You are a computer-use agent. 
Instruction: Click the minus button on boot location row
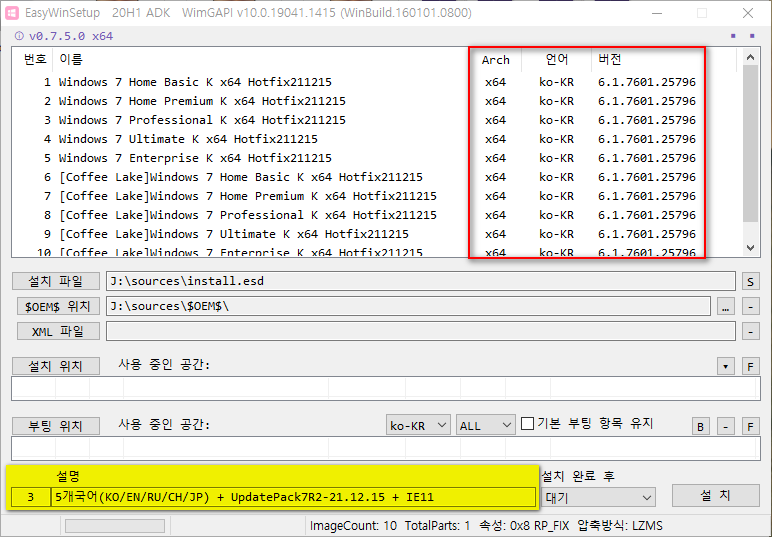[725, 426]
